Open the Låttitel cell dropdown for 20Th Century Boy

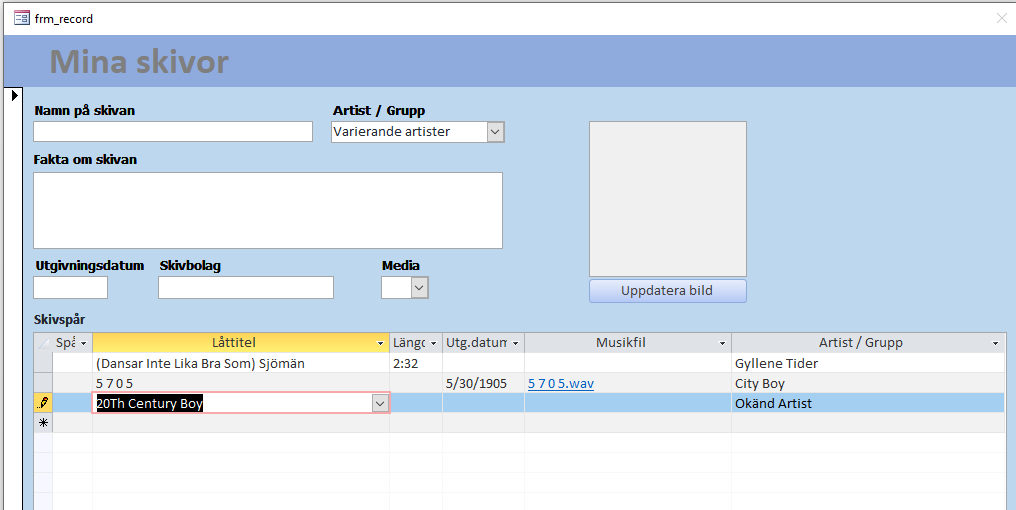click(x=380, y=404)
